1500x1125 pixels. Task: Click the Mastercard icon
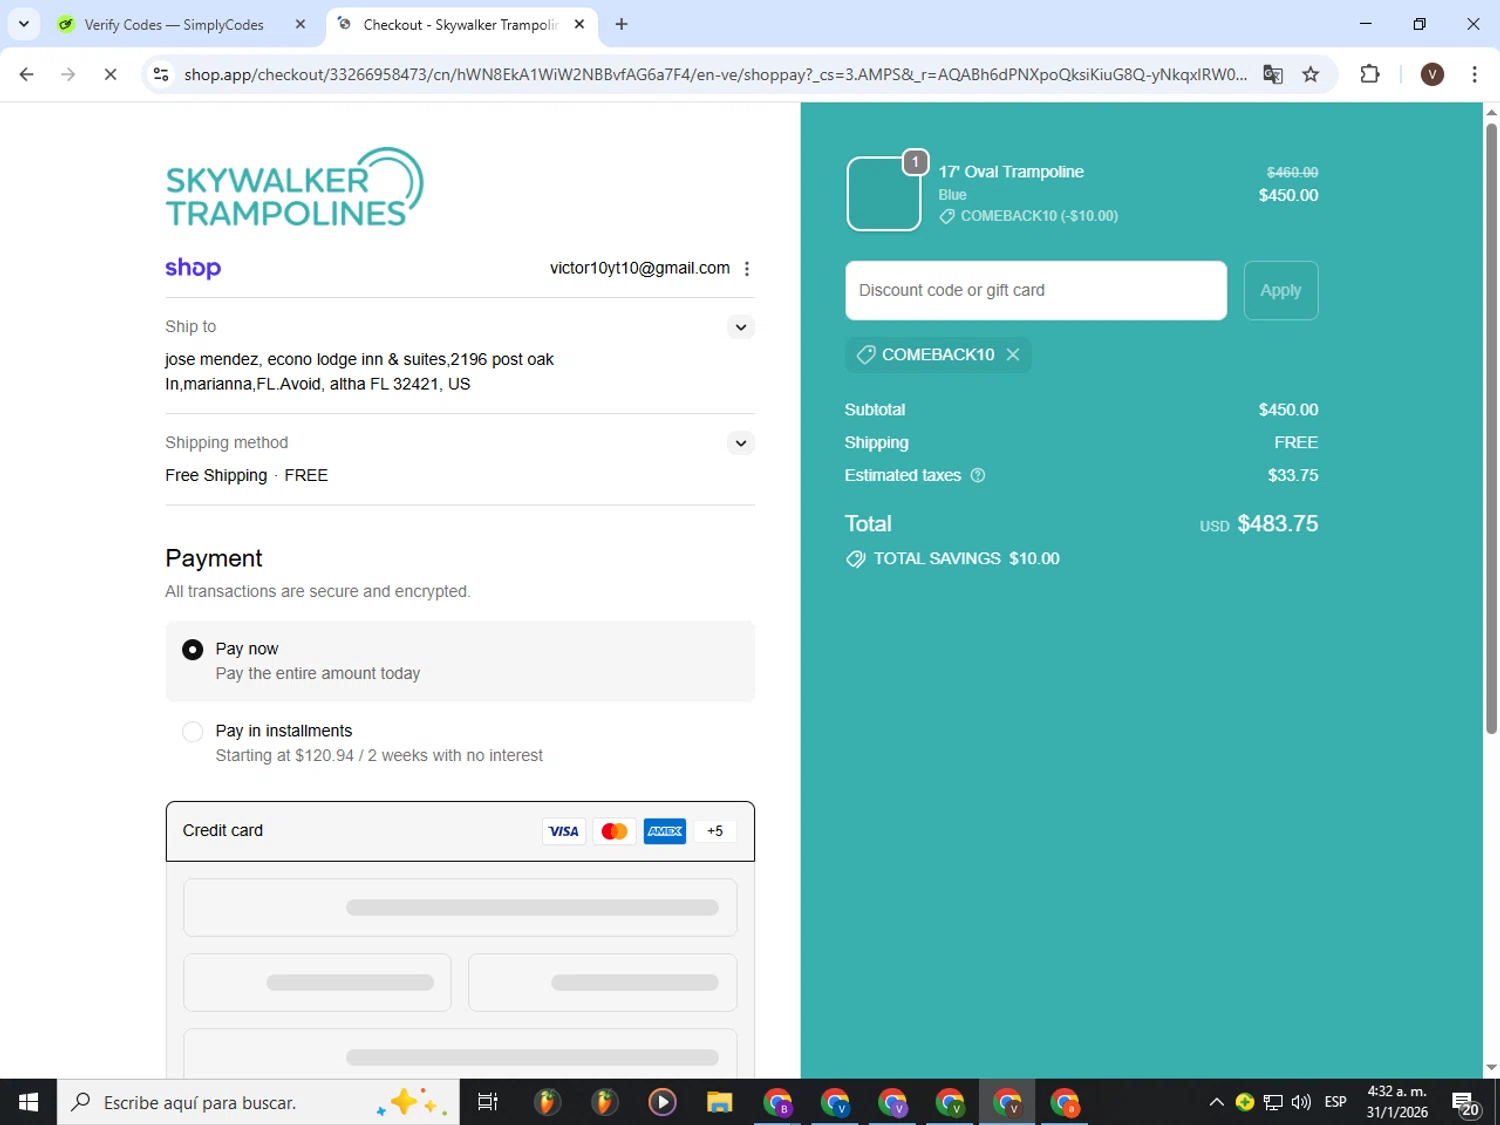tap(615, 831)
